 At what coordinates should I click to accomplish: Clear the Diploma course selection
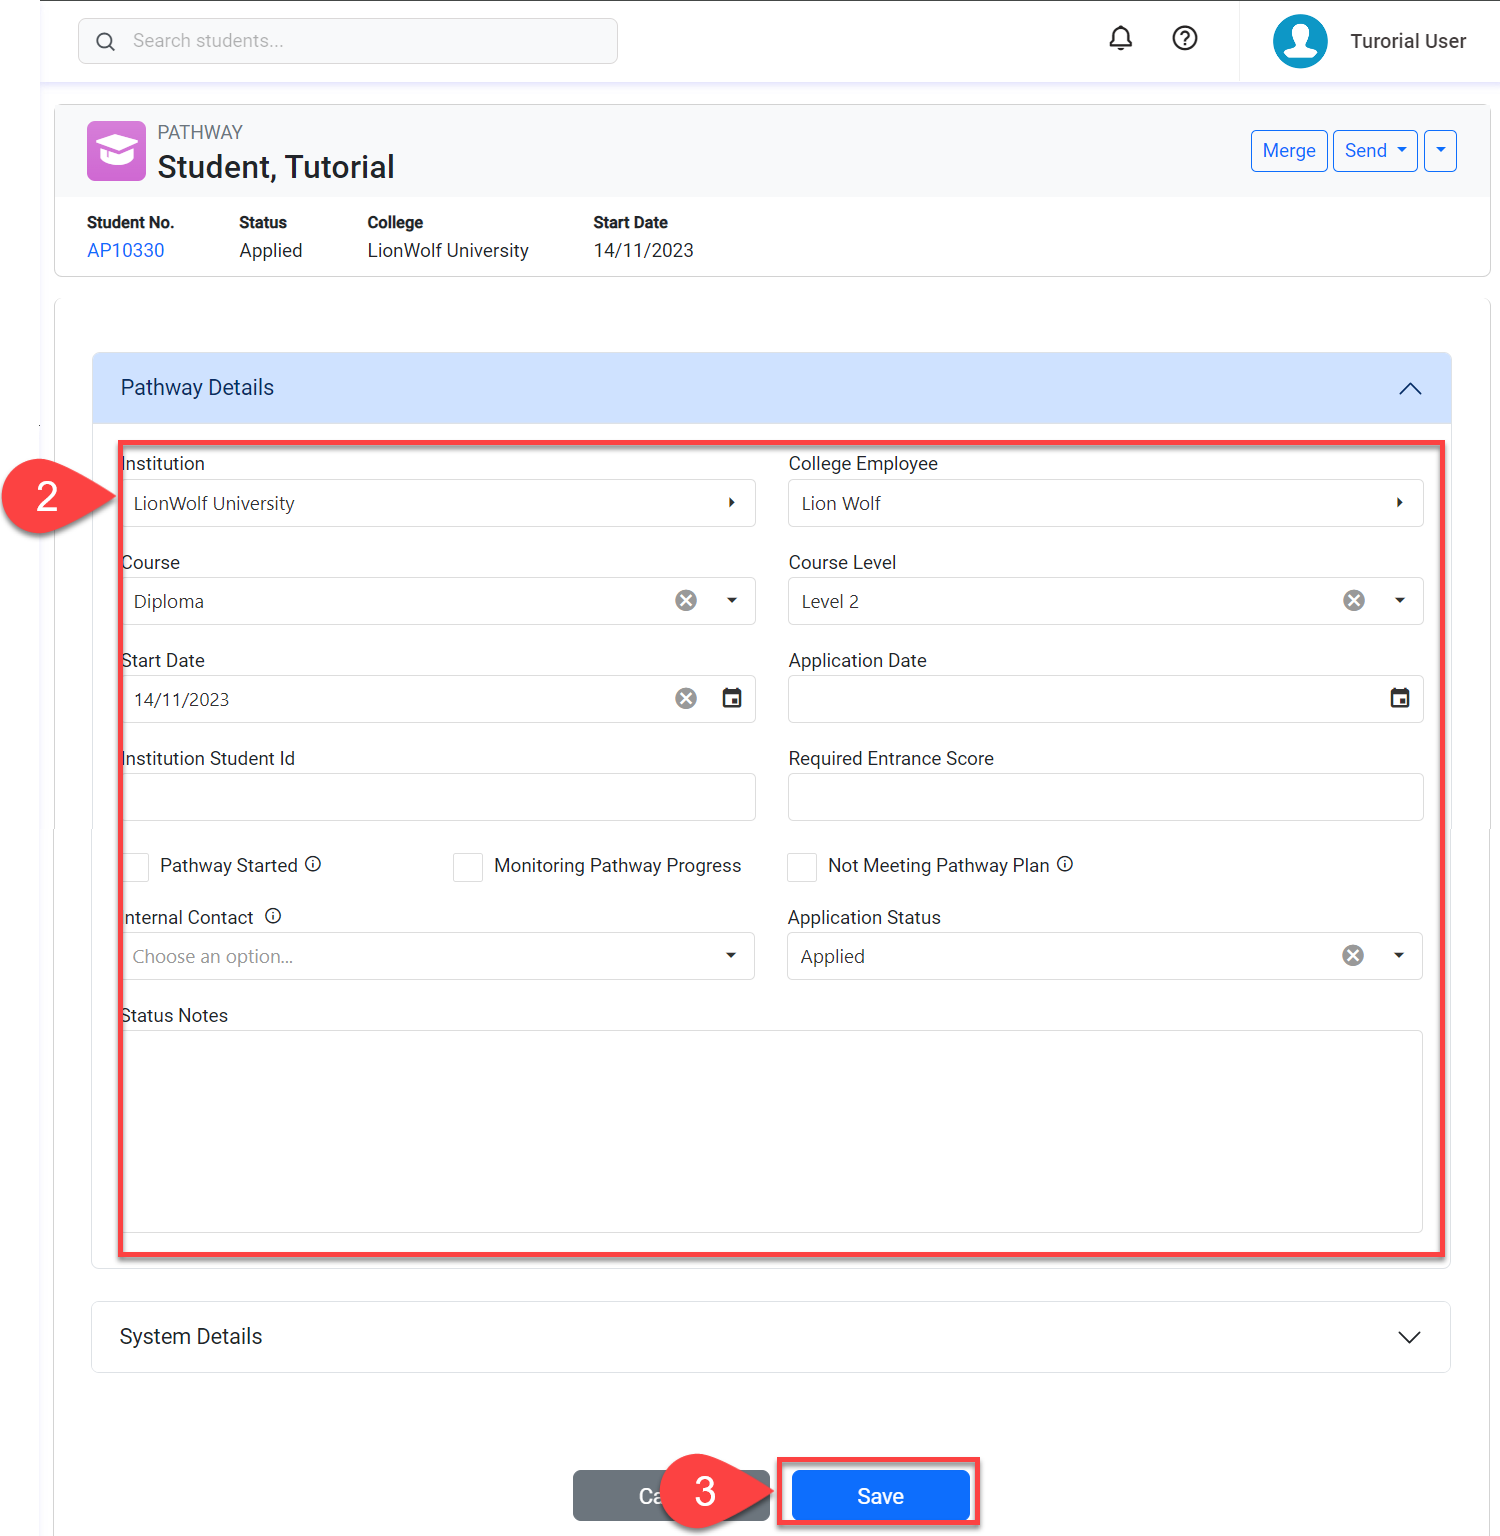[686, 600]
